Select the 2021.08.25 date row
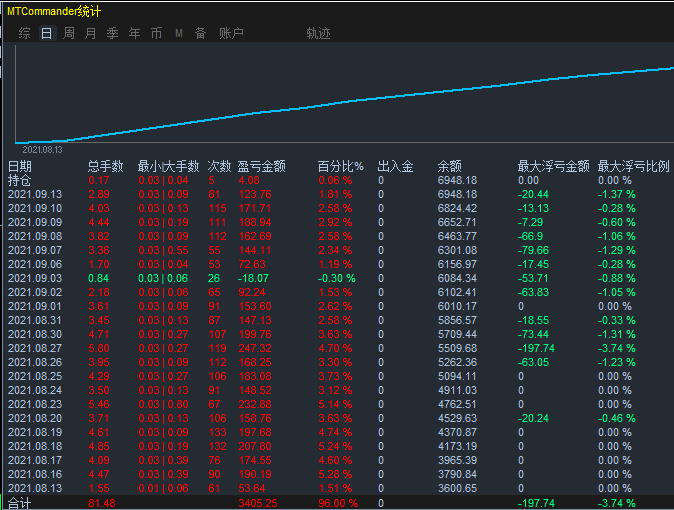 [x=35, y=376]
